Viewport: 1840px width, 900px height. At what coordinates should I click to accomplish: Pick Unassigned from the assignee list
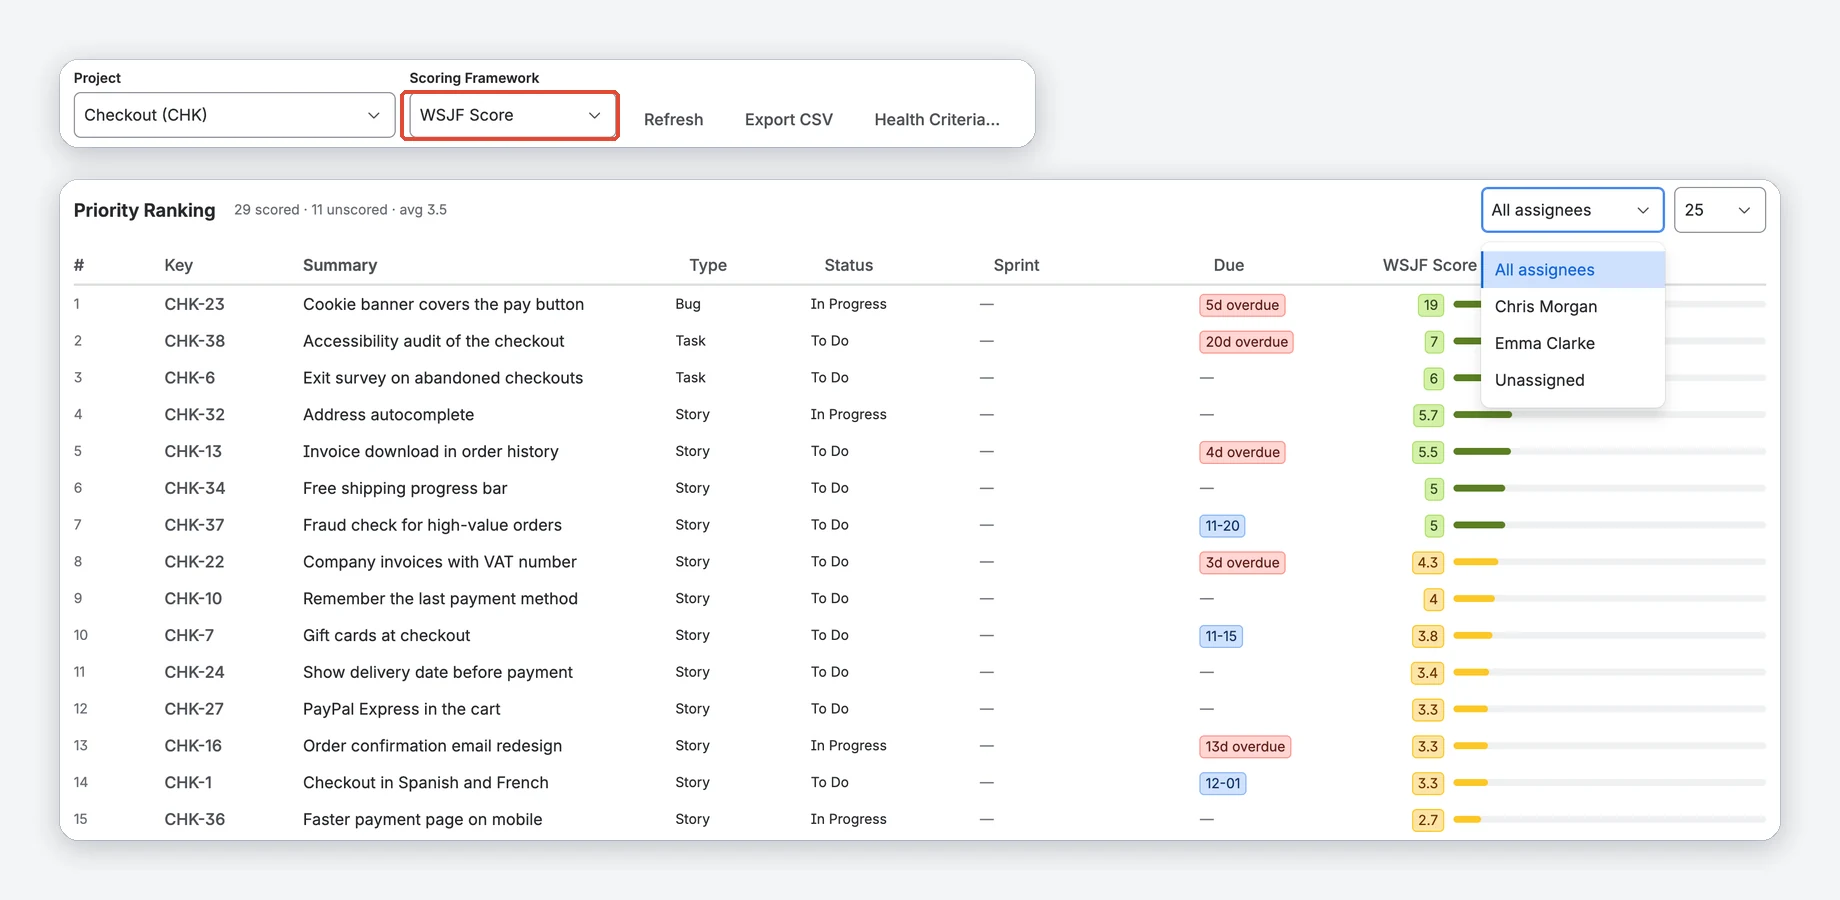pyautogui.click(x=1573, y=380)
